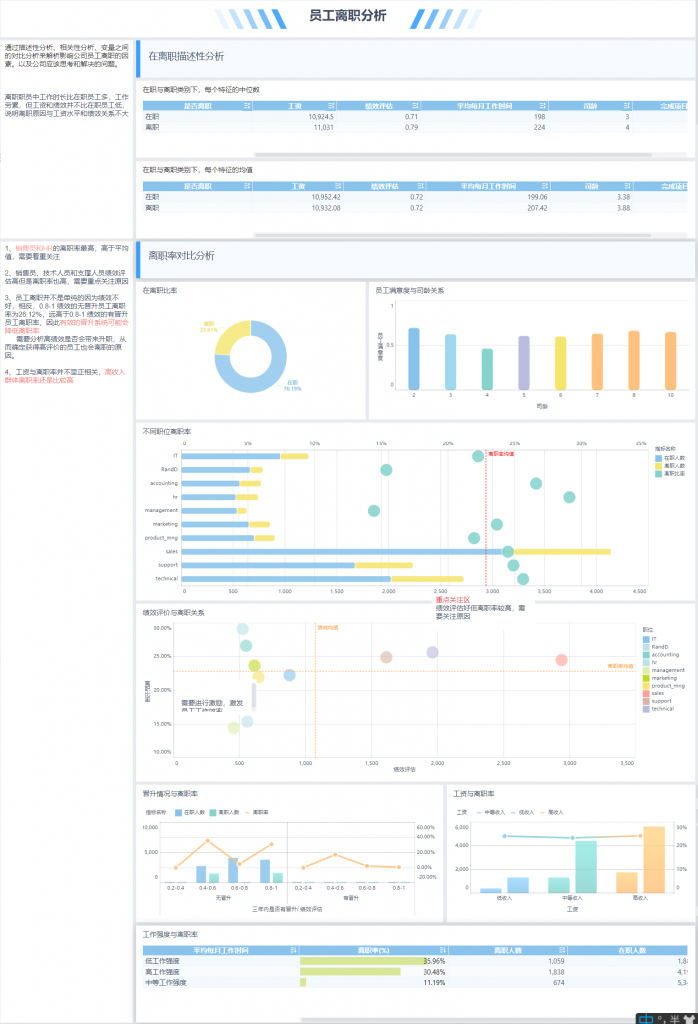Click the 员工离职分析 dashboard title
This screenshot has width=698, height=1024.
point(347,16)
